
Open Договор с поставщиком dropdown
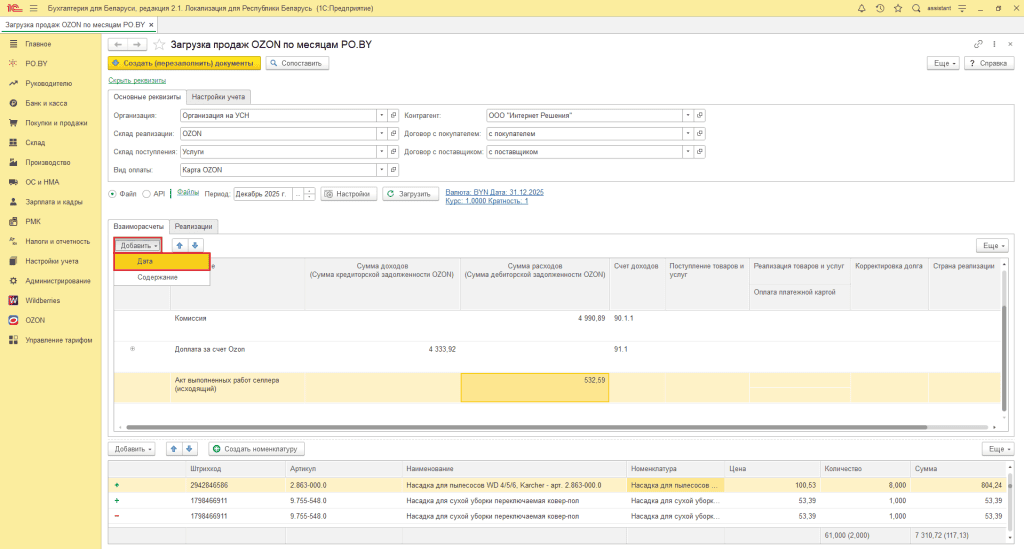688,151
